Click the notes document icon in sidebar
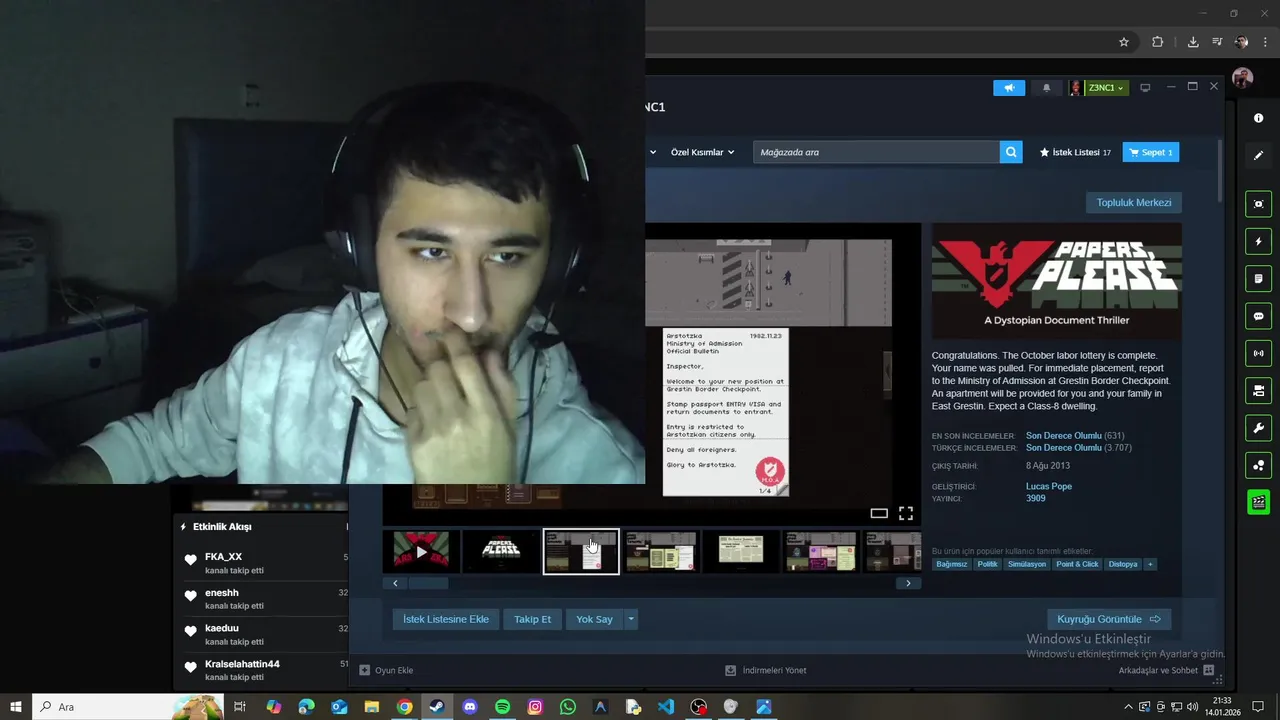This screenshot has width=1280, height=720. 1258,279
